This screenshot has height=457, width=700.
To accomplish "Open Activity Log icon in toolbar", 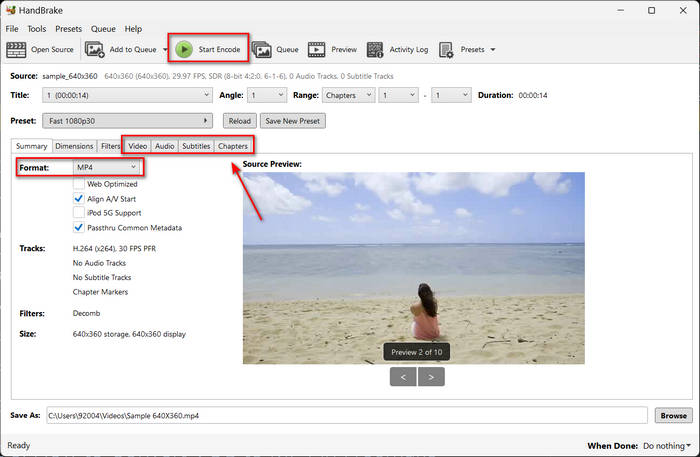I will click(375, 50).
